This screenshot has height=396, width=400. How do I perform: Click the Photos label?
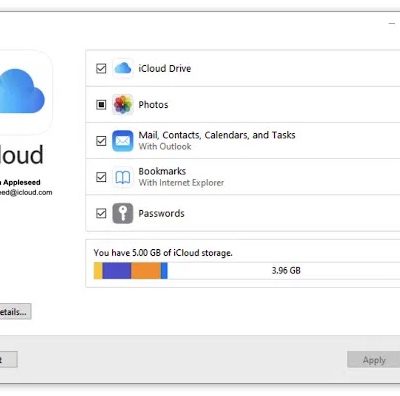[153, 105]
